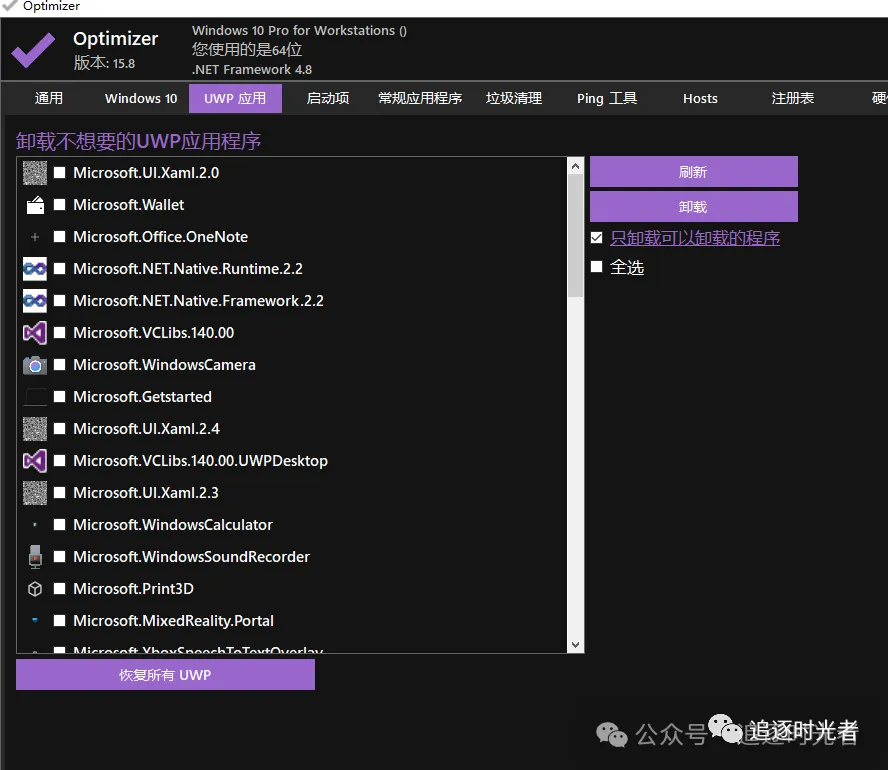888x770 pixels.
Task: Tick the Microsoft.Print3D checkbox
Action: [x=59, y=589]
